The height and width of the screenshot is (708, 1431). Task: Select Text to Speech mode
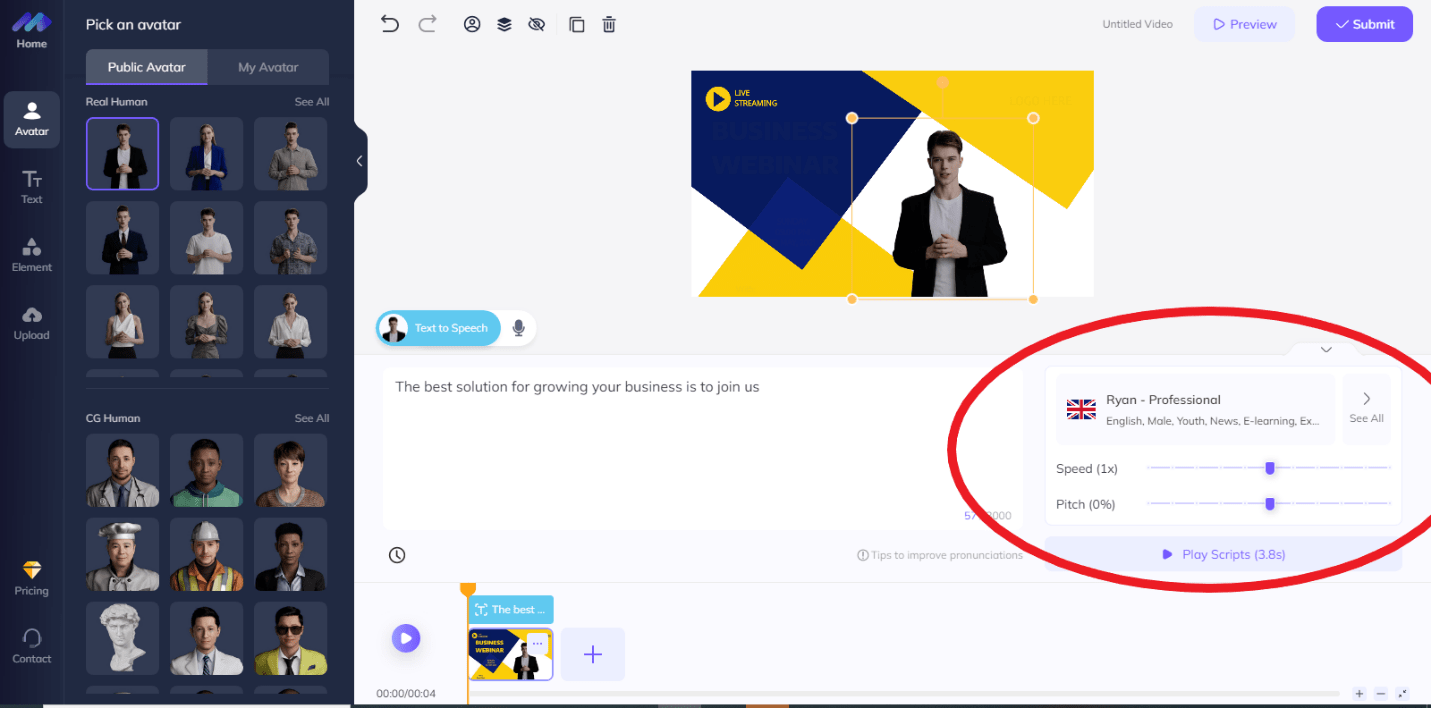pyautogui.click(x=438, y=328)
